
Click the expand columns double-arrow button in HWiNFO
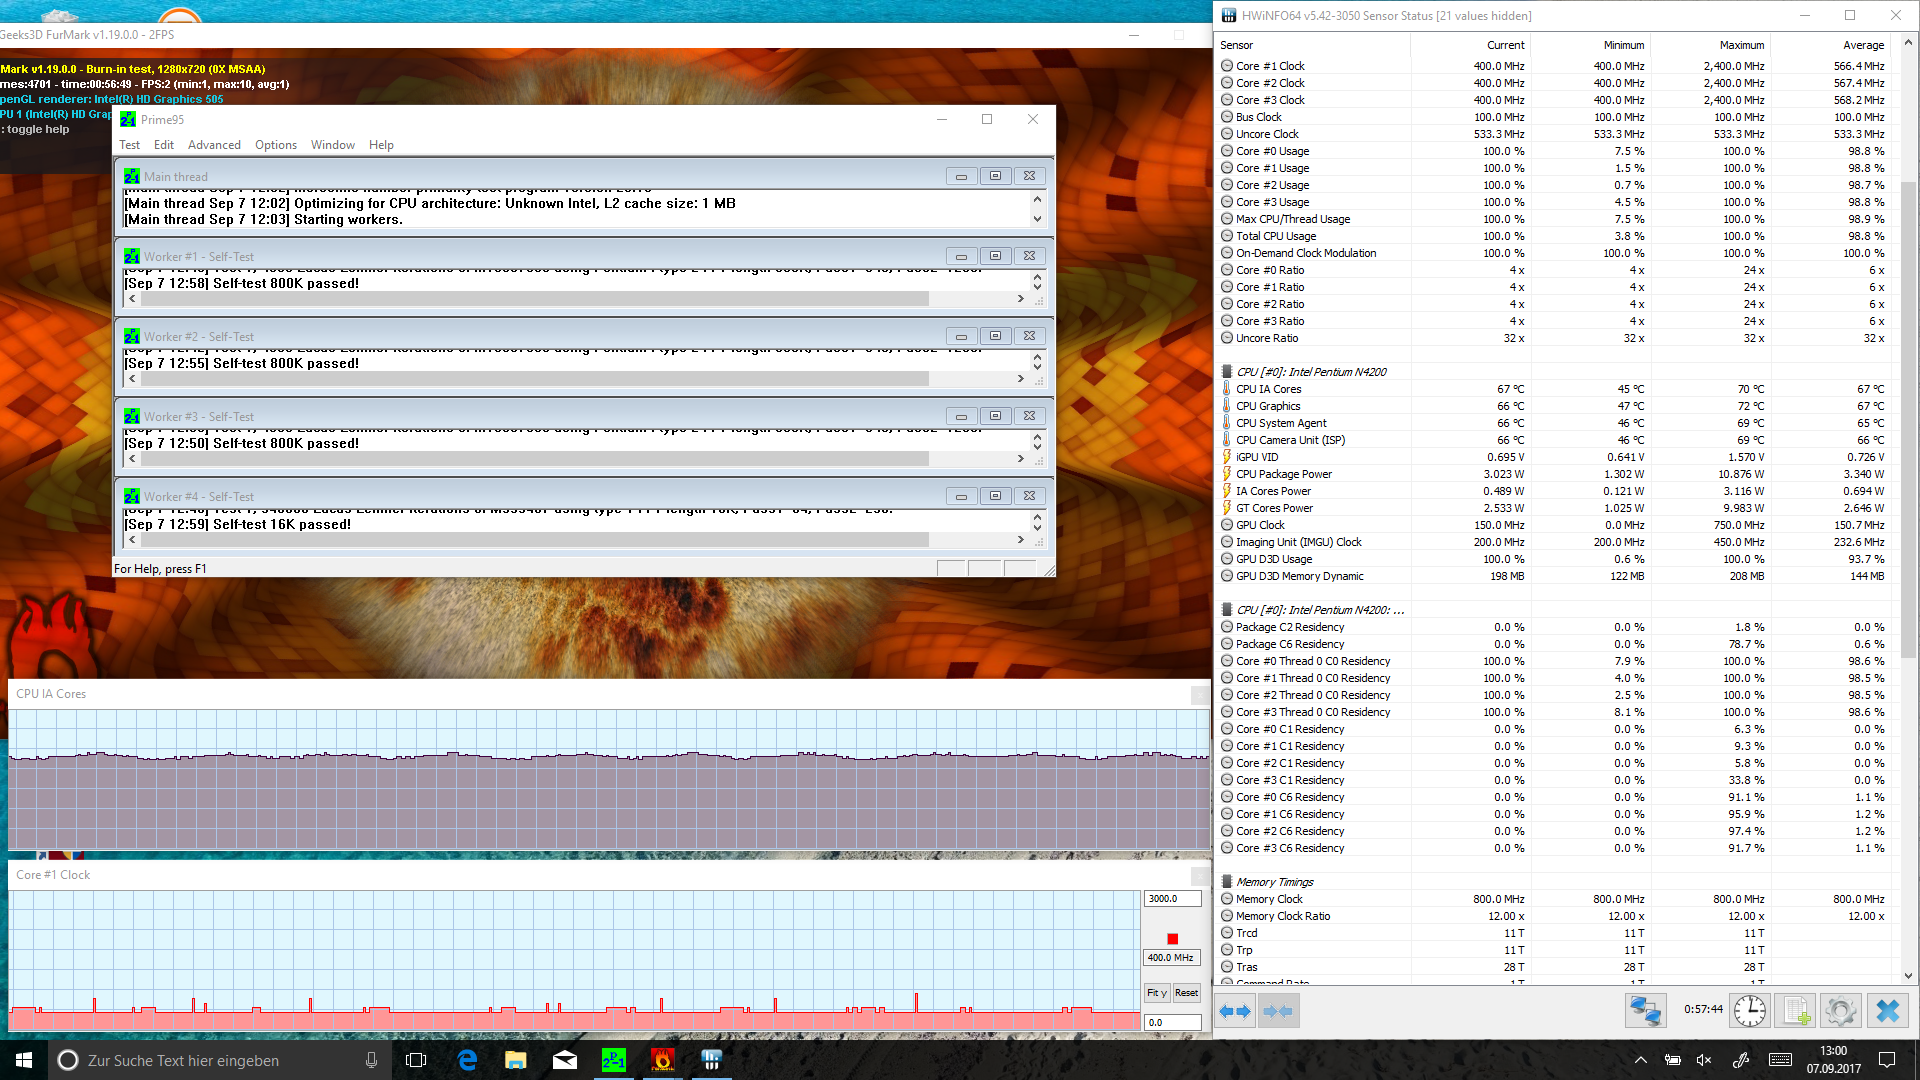(1236, 1011)
